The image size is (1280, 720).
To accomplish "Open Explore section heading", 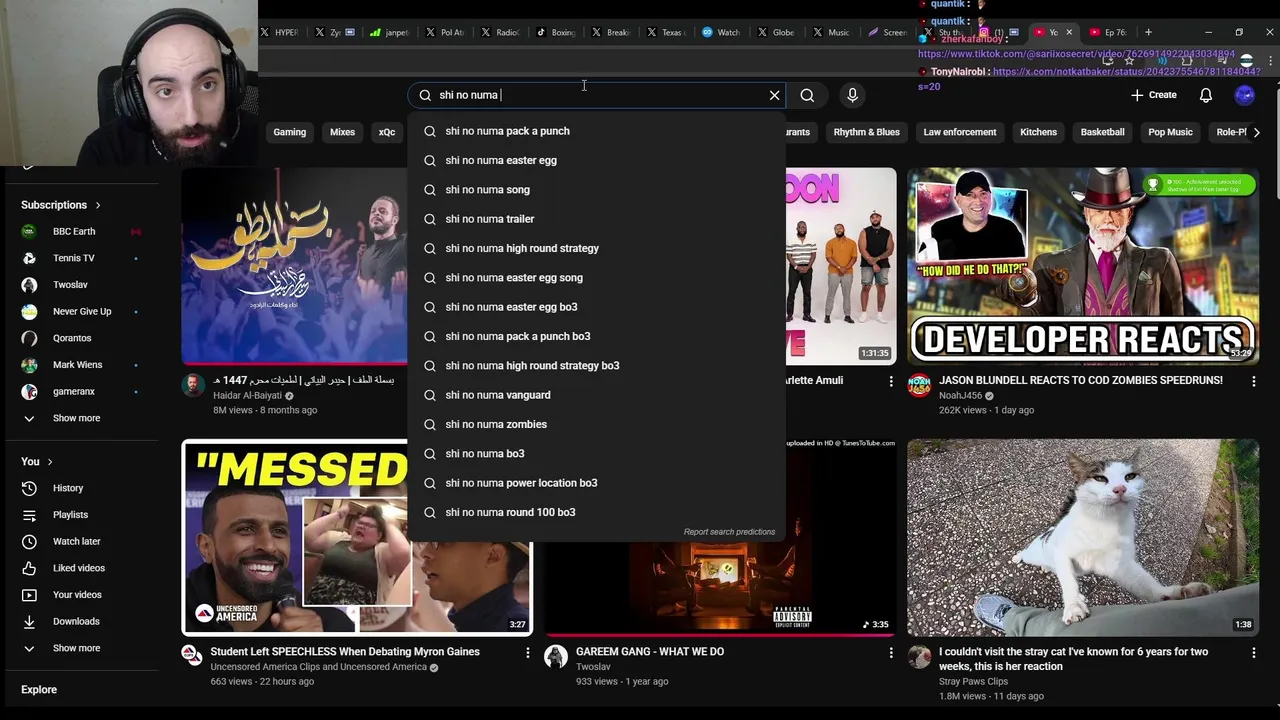I will (x=39, y=690).
